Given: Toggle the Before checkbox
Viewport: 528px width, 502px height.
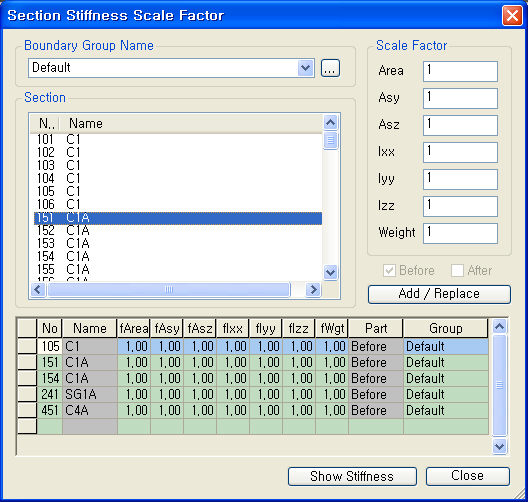Looking at the screenshot, I should (390, 270).
